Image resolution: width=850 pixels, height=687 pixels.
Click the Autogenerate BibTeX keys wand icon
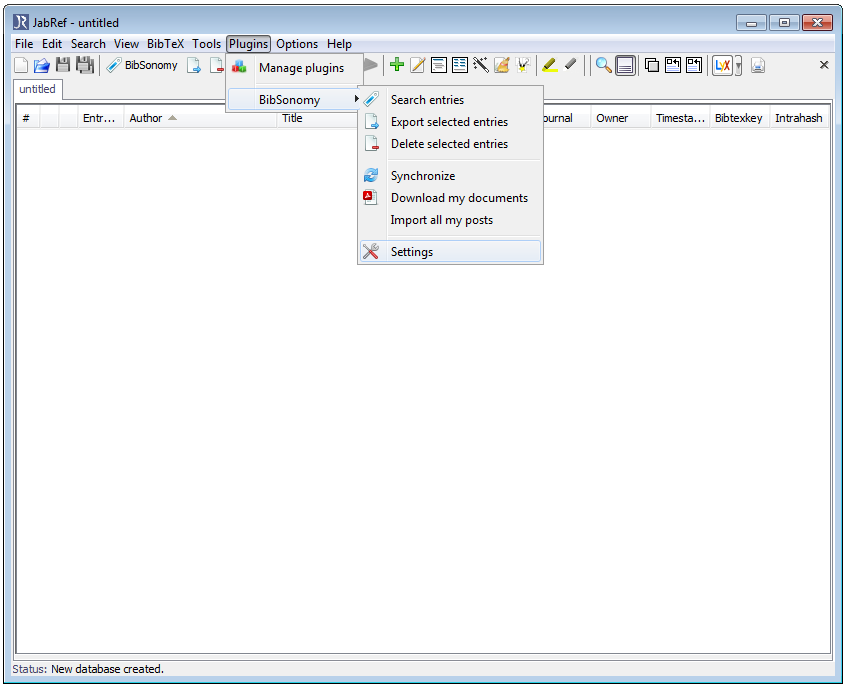pos(481,65)
